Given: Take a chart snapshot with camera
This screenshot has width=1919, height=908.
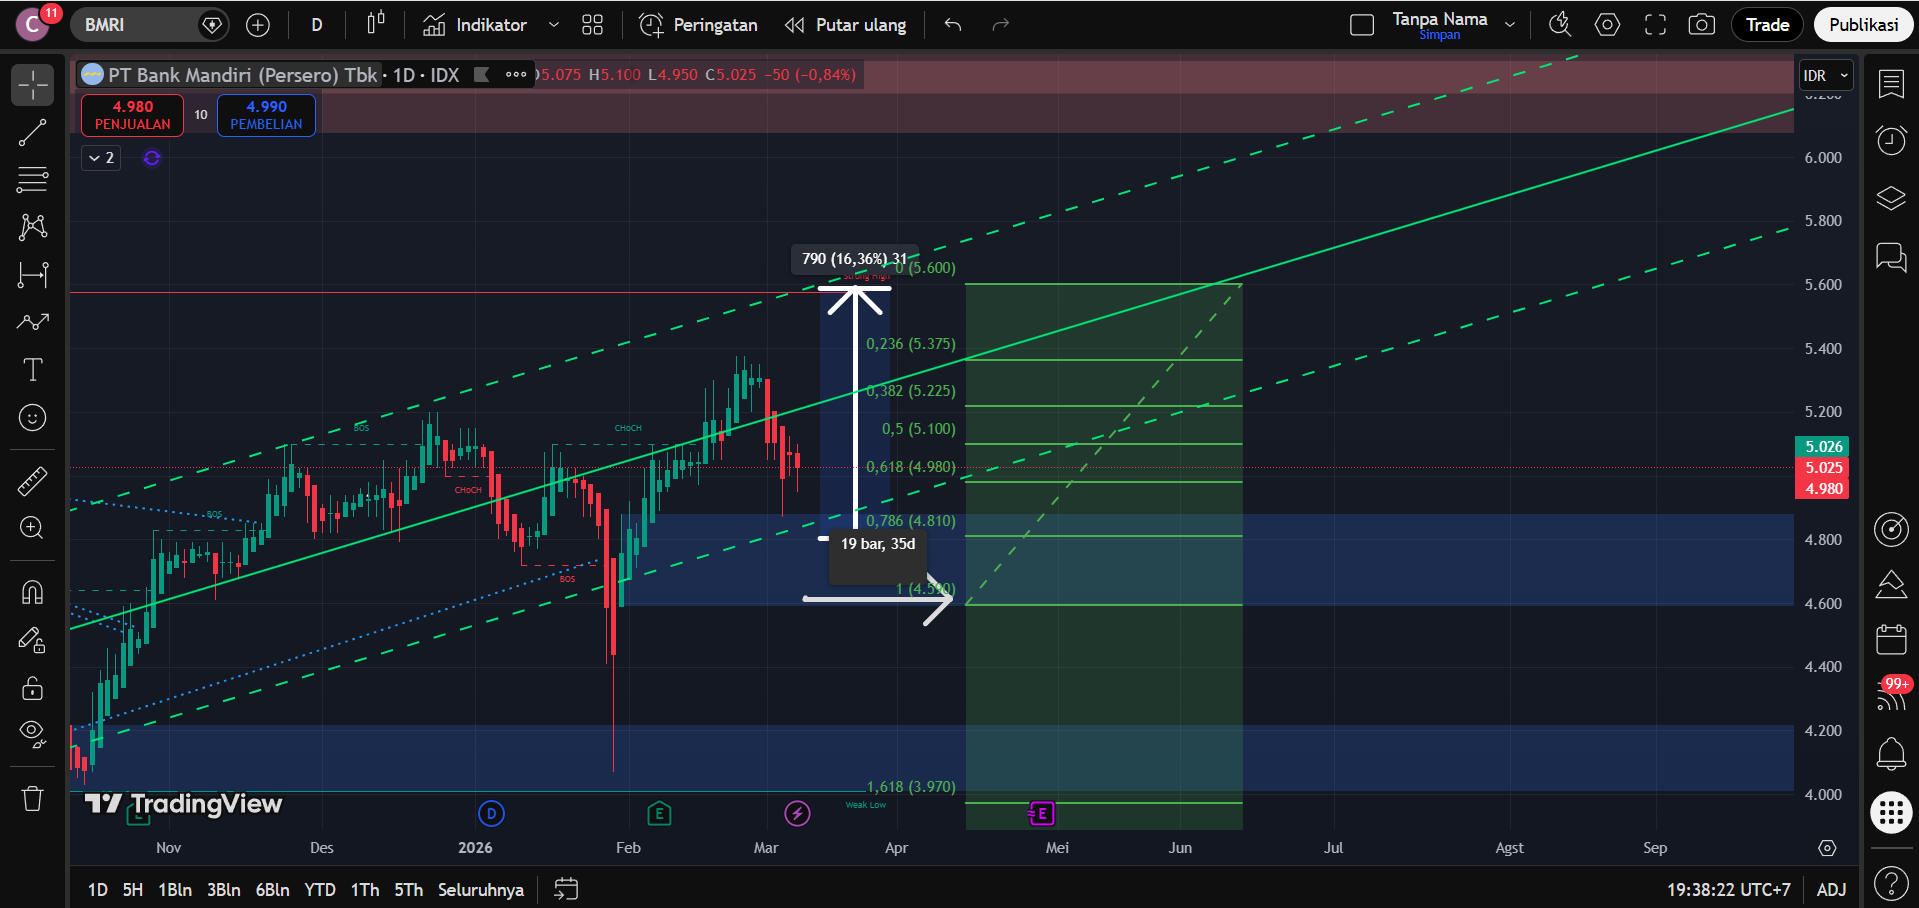Looking at the screenshot, I should (x=1702, y=25).
